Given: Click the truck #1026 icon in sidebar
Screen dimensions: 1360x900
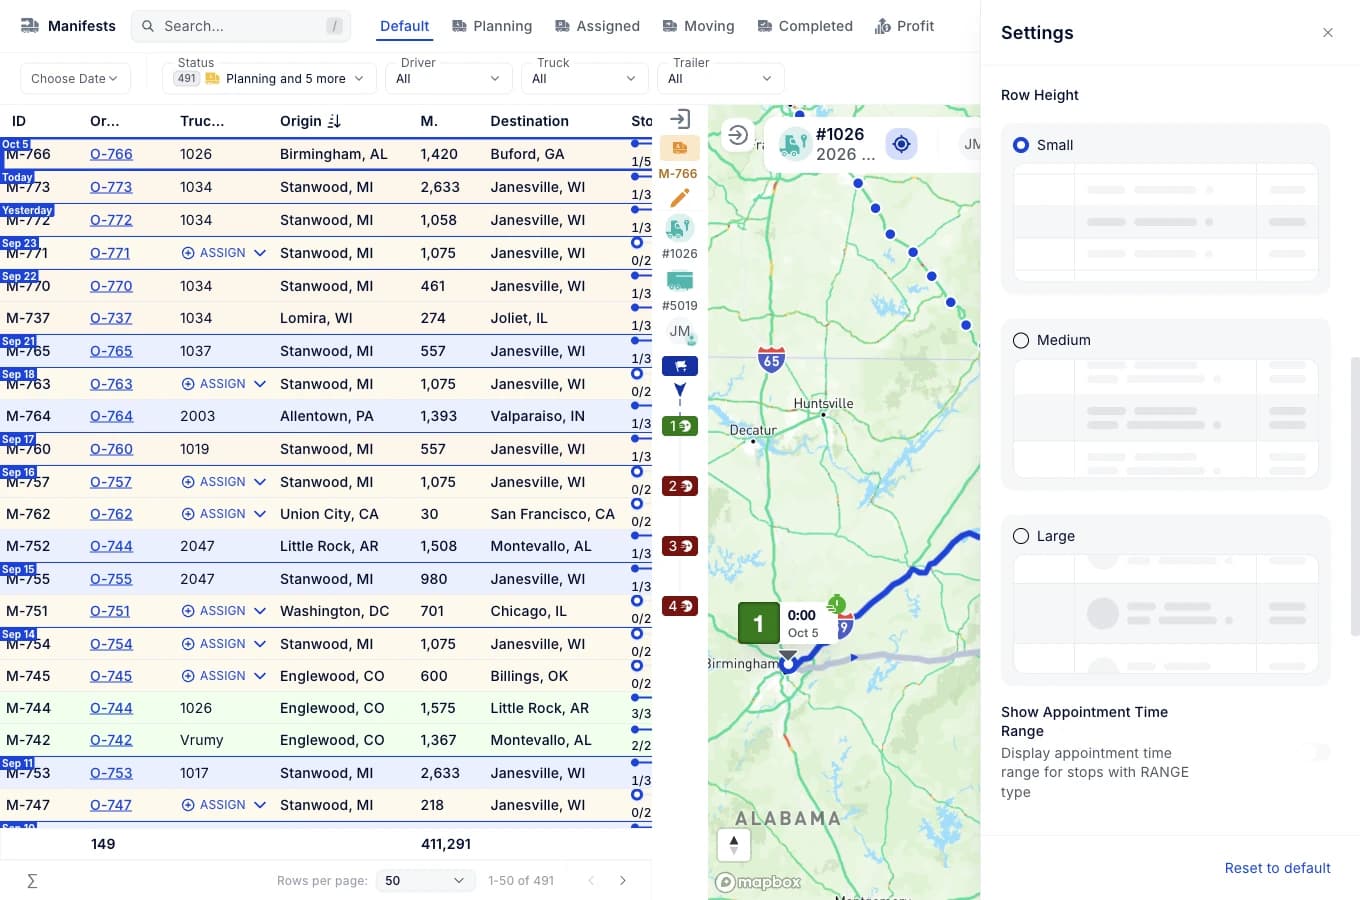Looking at the screenshot, I should [x=679, y=228].
